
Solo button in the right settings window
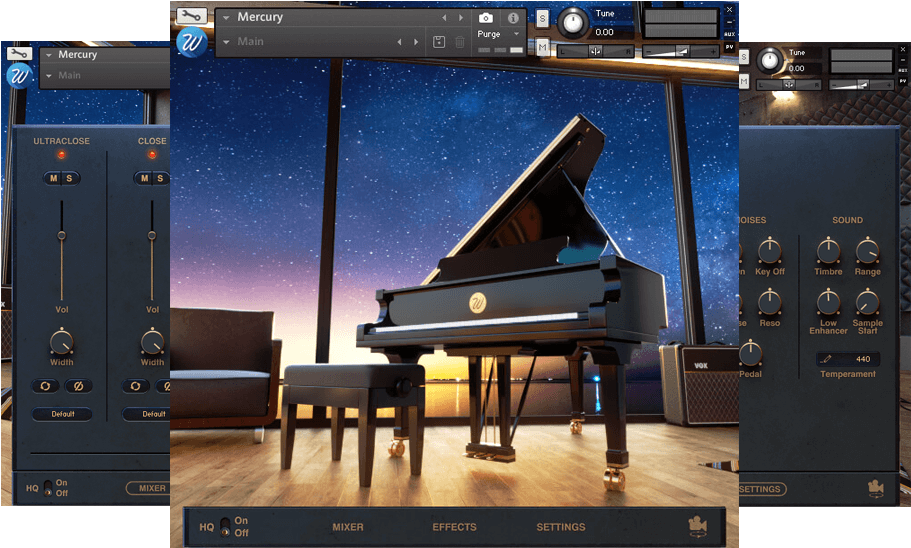coord(744,57)
